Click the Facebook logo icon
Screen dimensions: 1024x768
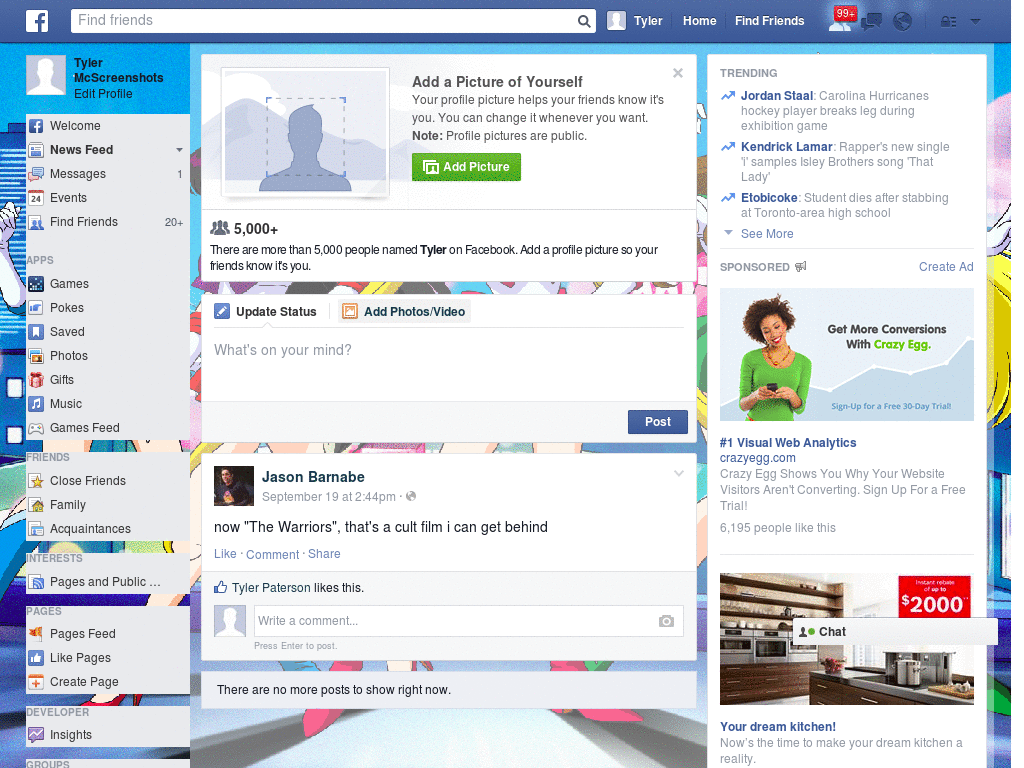[37, 21]
